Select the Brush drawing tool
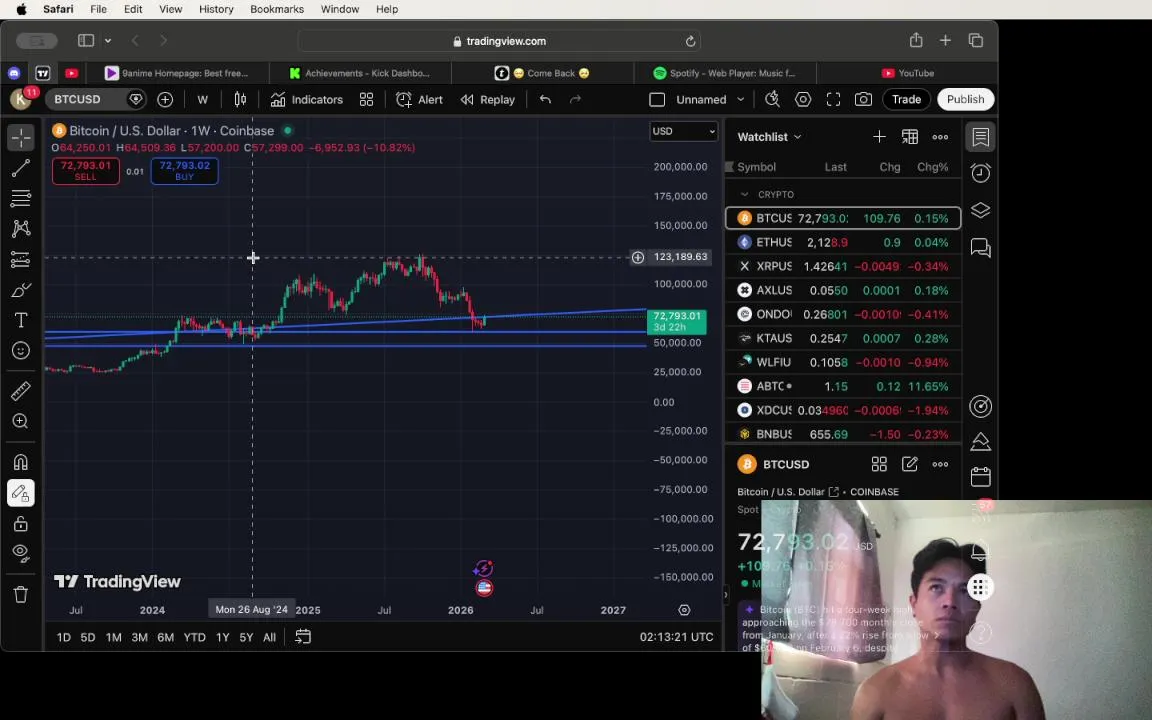The height and width of the screenshot is (720, 1152). (21, 289)
